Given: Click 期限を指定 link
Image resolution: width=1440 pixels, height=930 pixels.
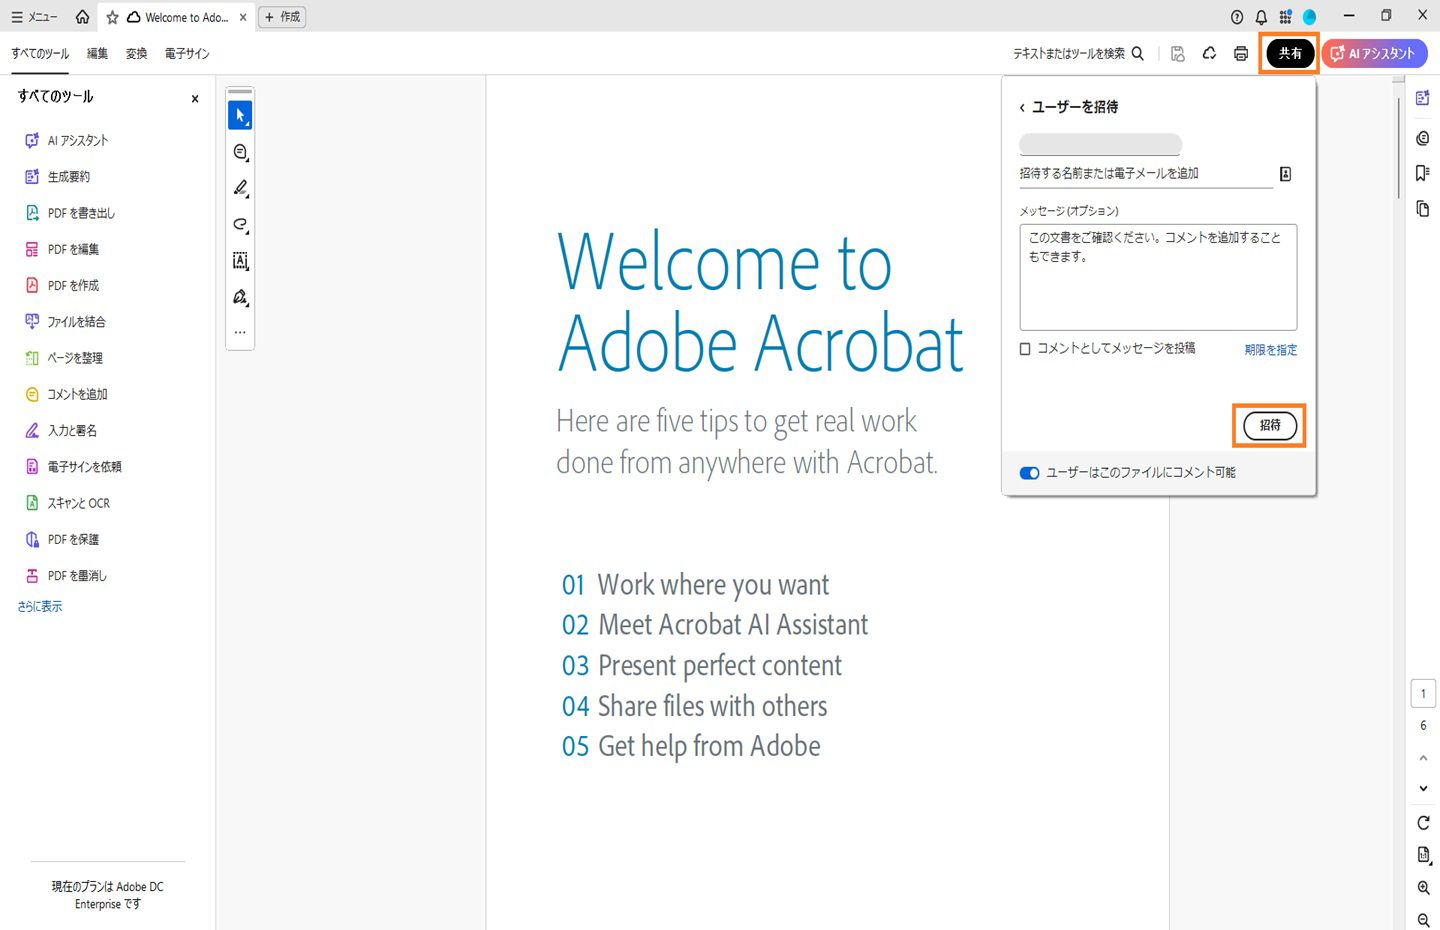Looking at the screenshot, I should [1270, 350].
